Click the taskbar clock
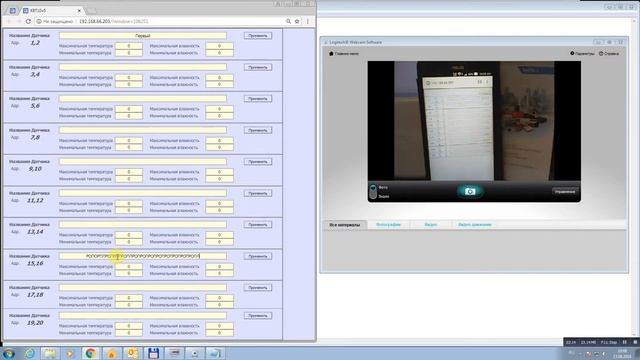This screenshot has width=640, height=360. point(622,353)
